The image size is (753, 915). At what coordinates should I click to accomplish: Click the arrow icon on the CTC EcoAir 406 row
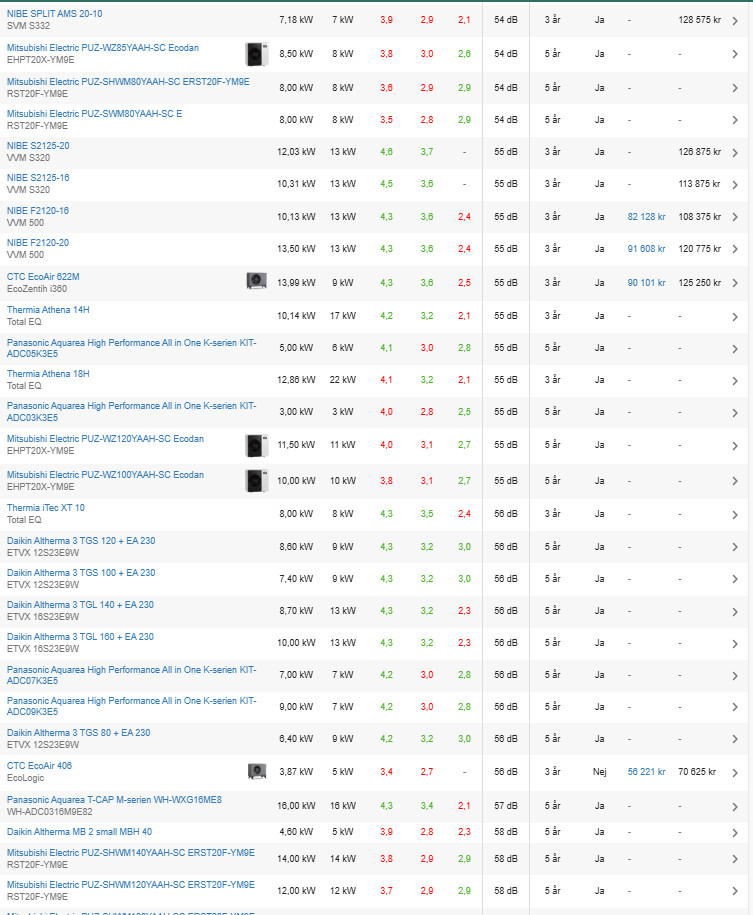click(734, 772)
